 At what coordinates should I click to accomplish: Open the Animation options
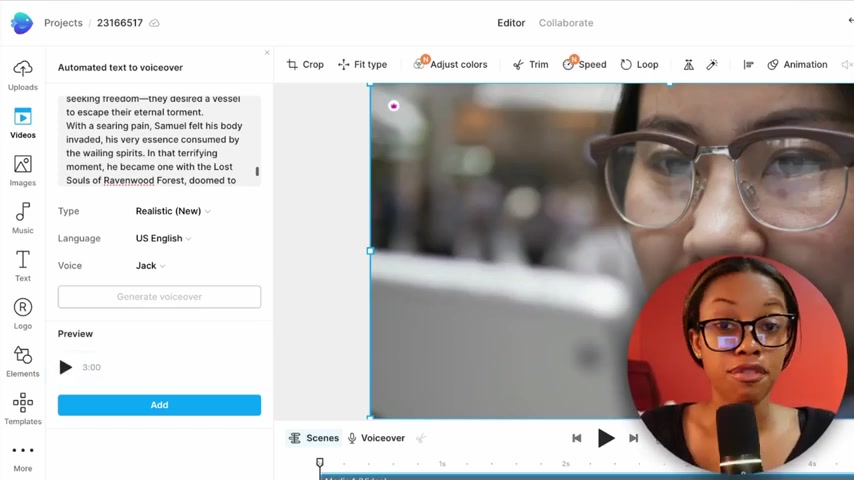click(x=797, y=64)
